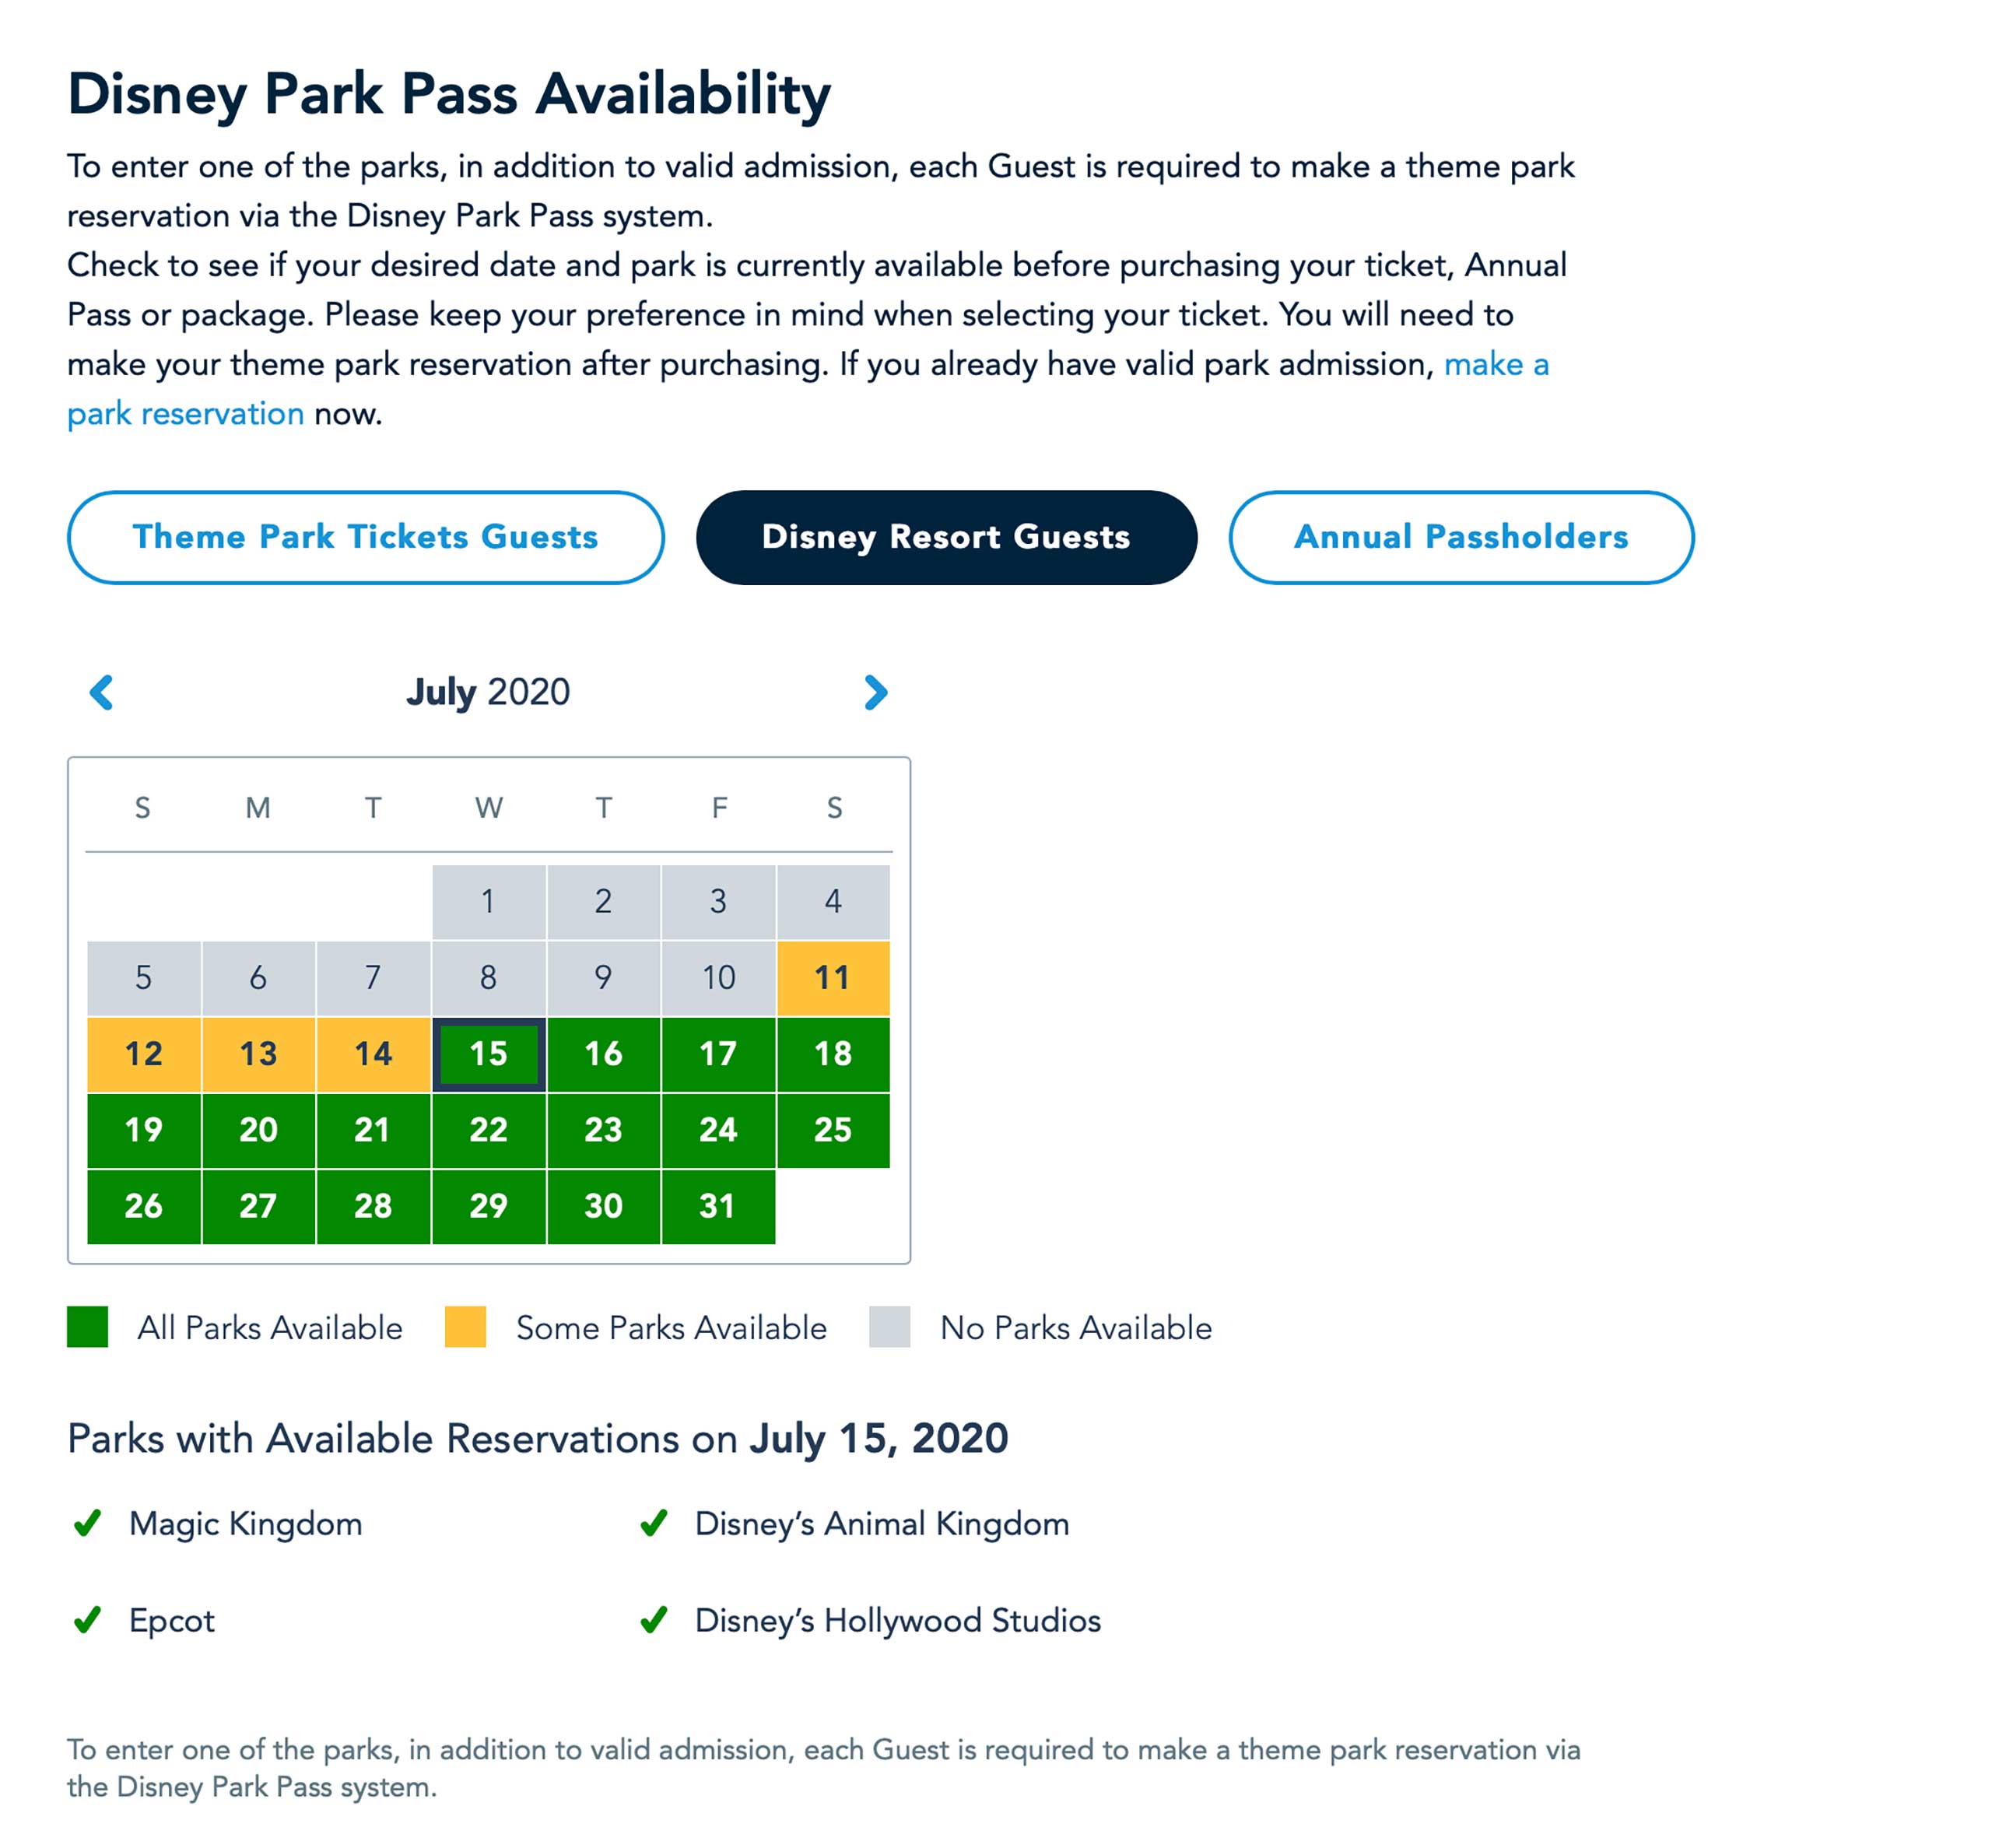Advance the calendar to August 2020
The height and width of the screenshot is (1848, 1992).
point(875,692)
